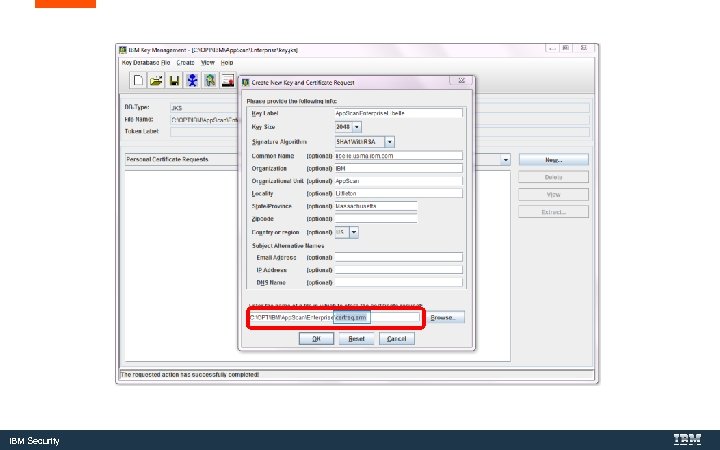
Task: Open the Key Database File menu
Action: pos(146,62)
